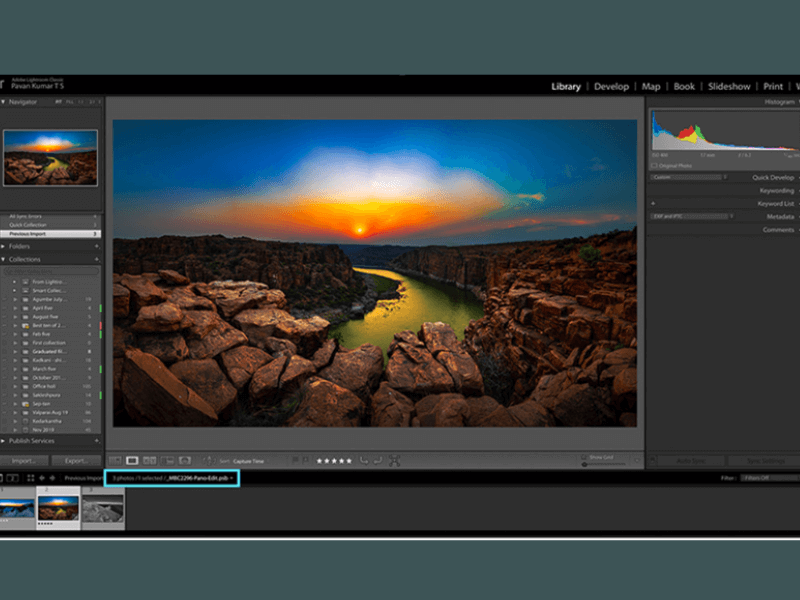Screen dimensions: 800x600
Task: Open Compare view from the toolbar
Action: 149,460
